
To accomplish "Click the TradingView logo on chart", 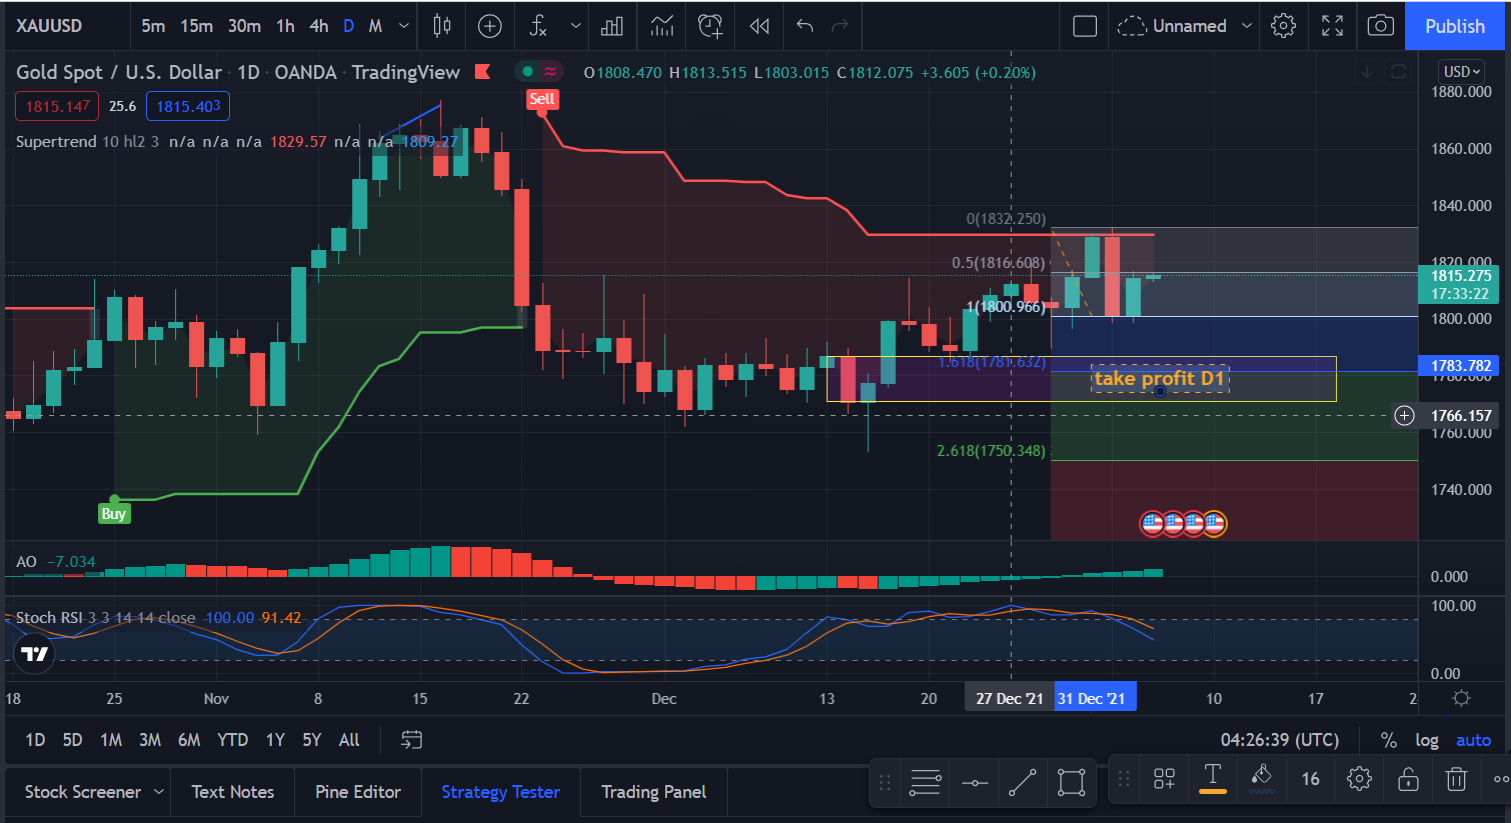I will click(x=35, y=653).
